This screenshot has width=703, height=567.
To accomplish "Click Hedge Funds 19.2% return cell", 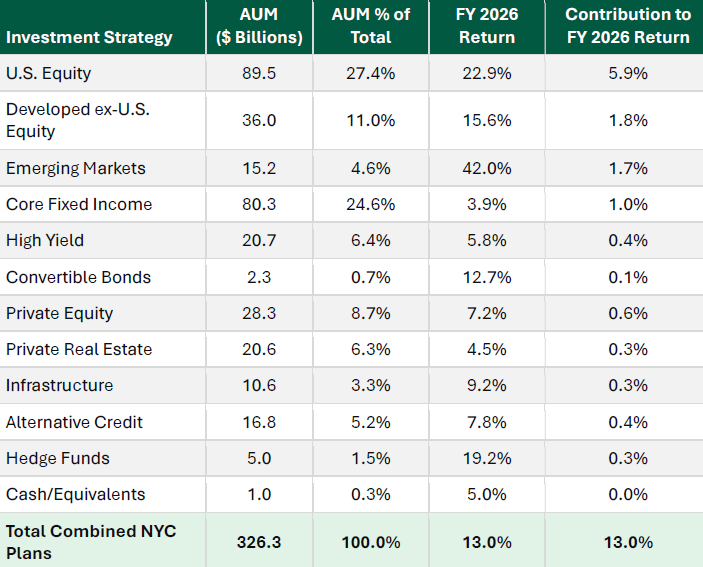I will click(x=487, y=459).
